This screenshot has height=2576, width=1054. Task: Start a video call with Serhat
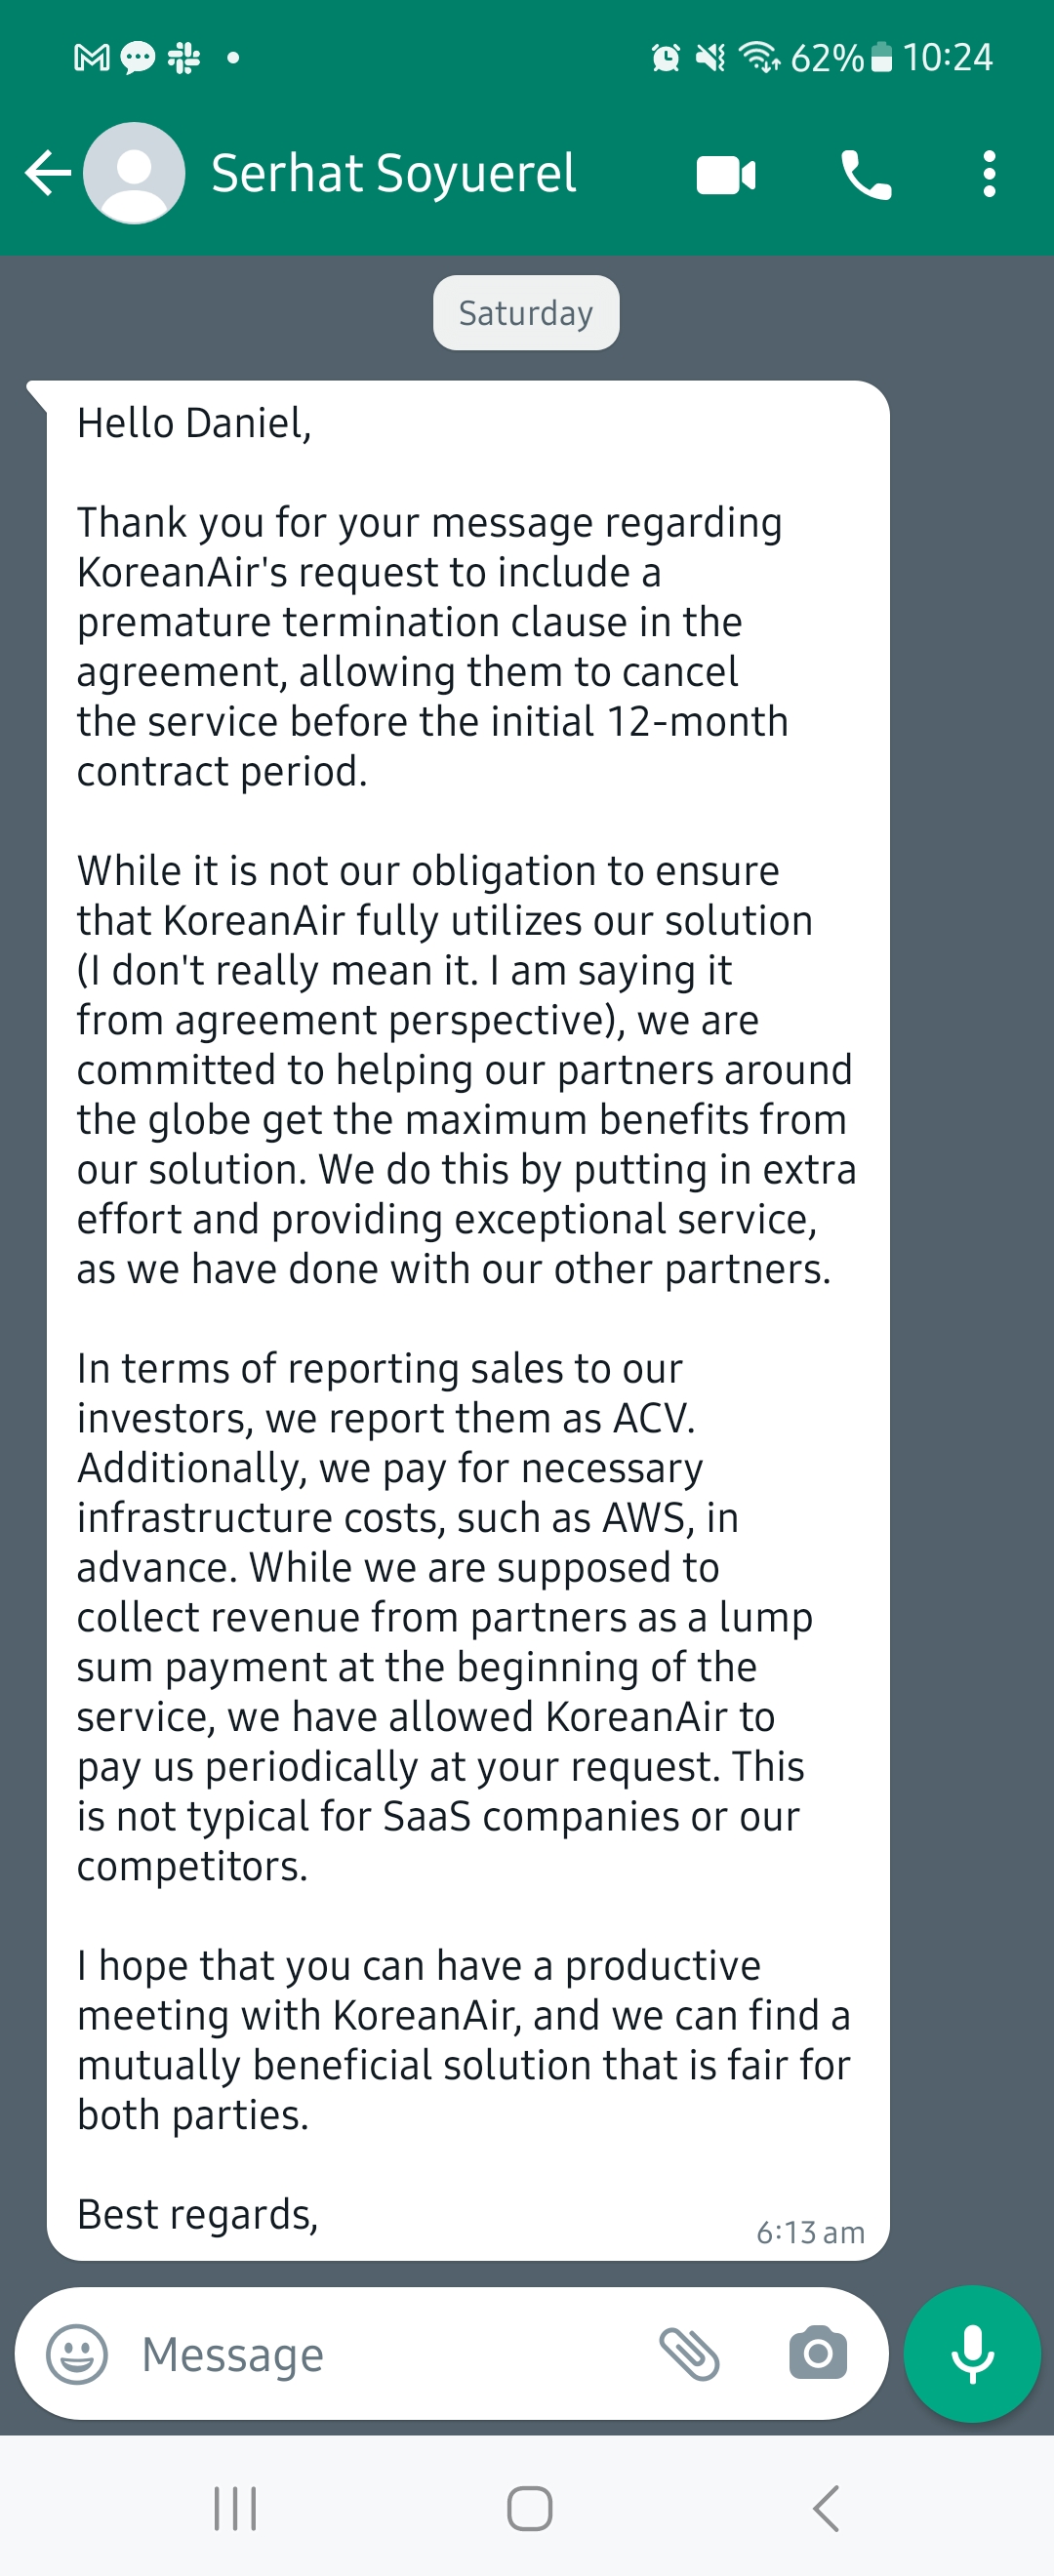726,176
